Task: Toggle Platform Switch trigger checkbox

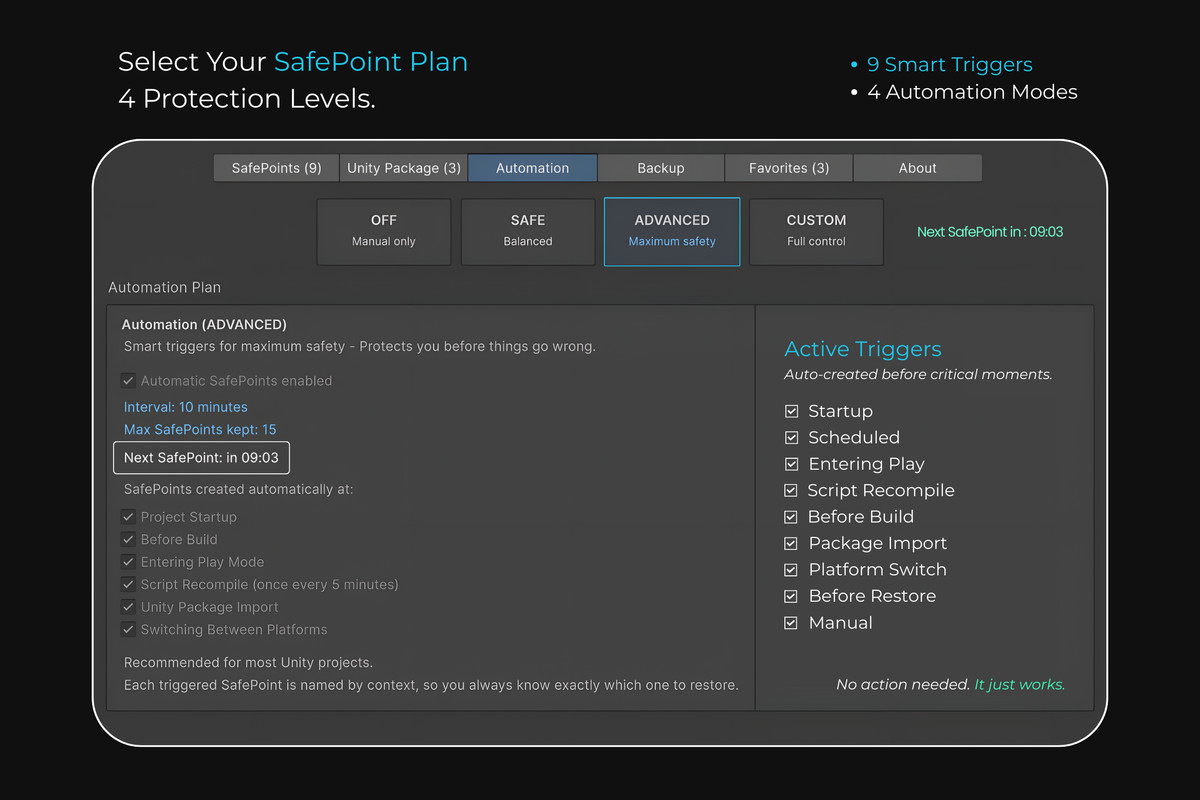Action: (791, 570)
